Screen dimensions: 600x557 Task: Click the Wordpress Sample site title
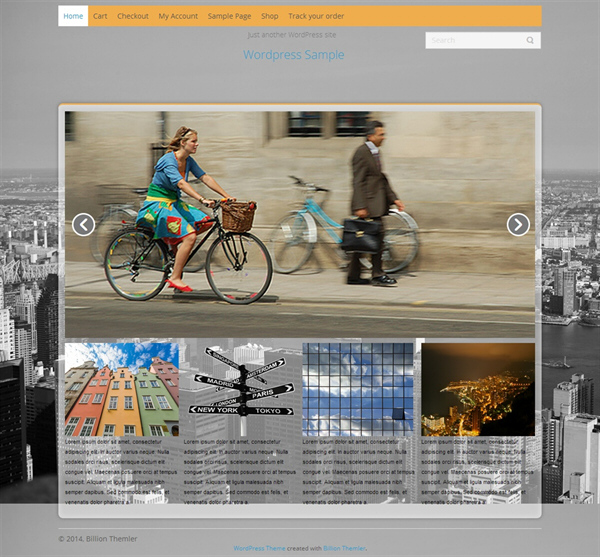293,55
